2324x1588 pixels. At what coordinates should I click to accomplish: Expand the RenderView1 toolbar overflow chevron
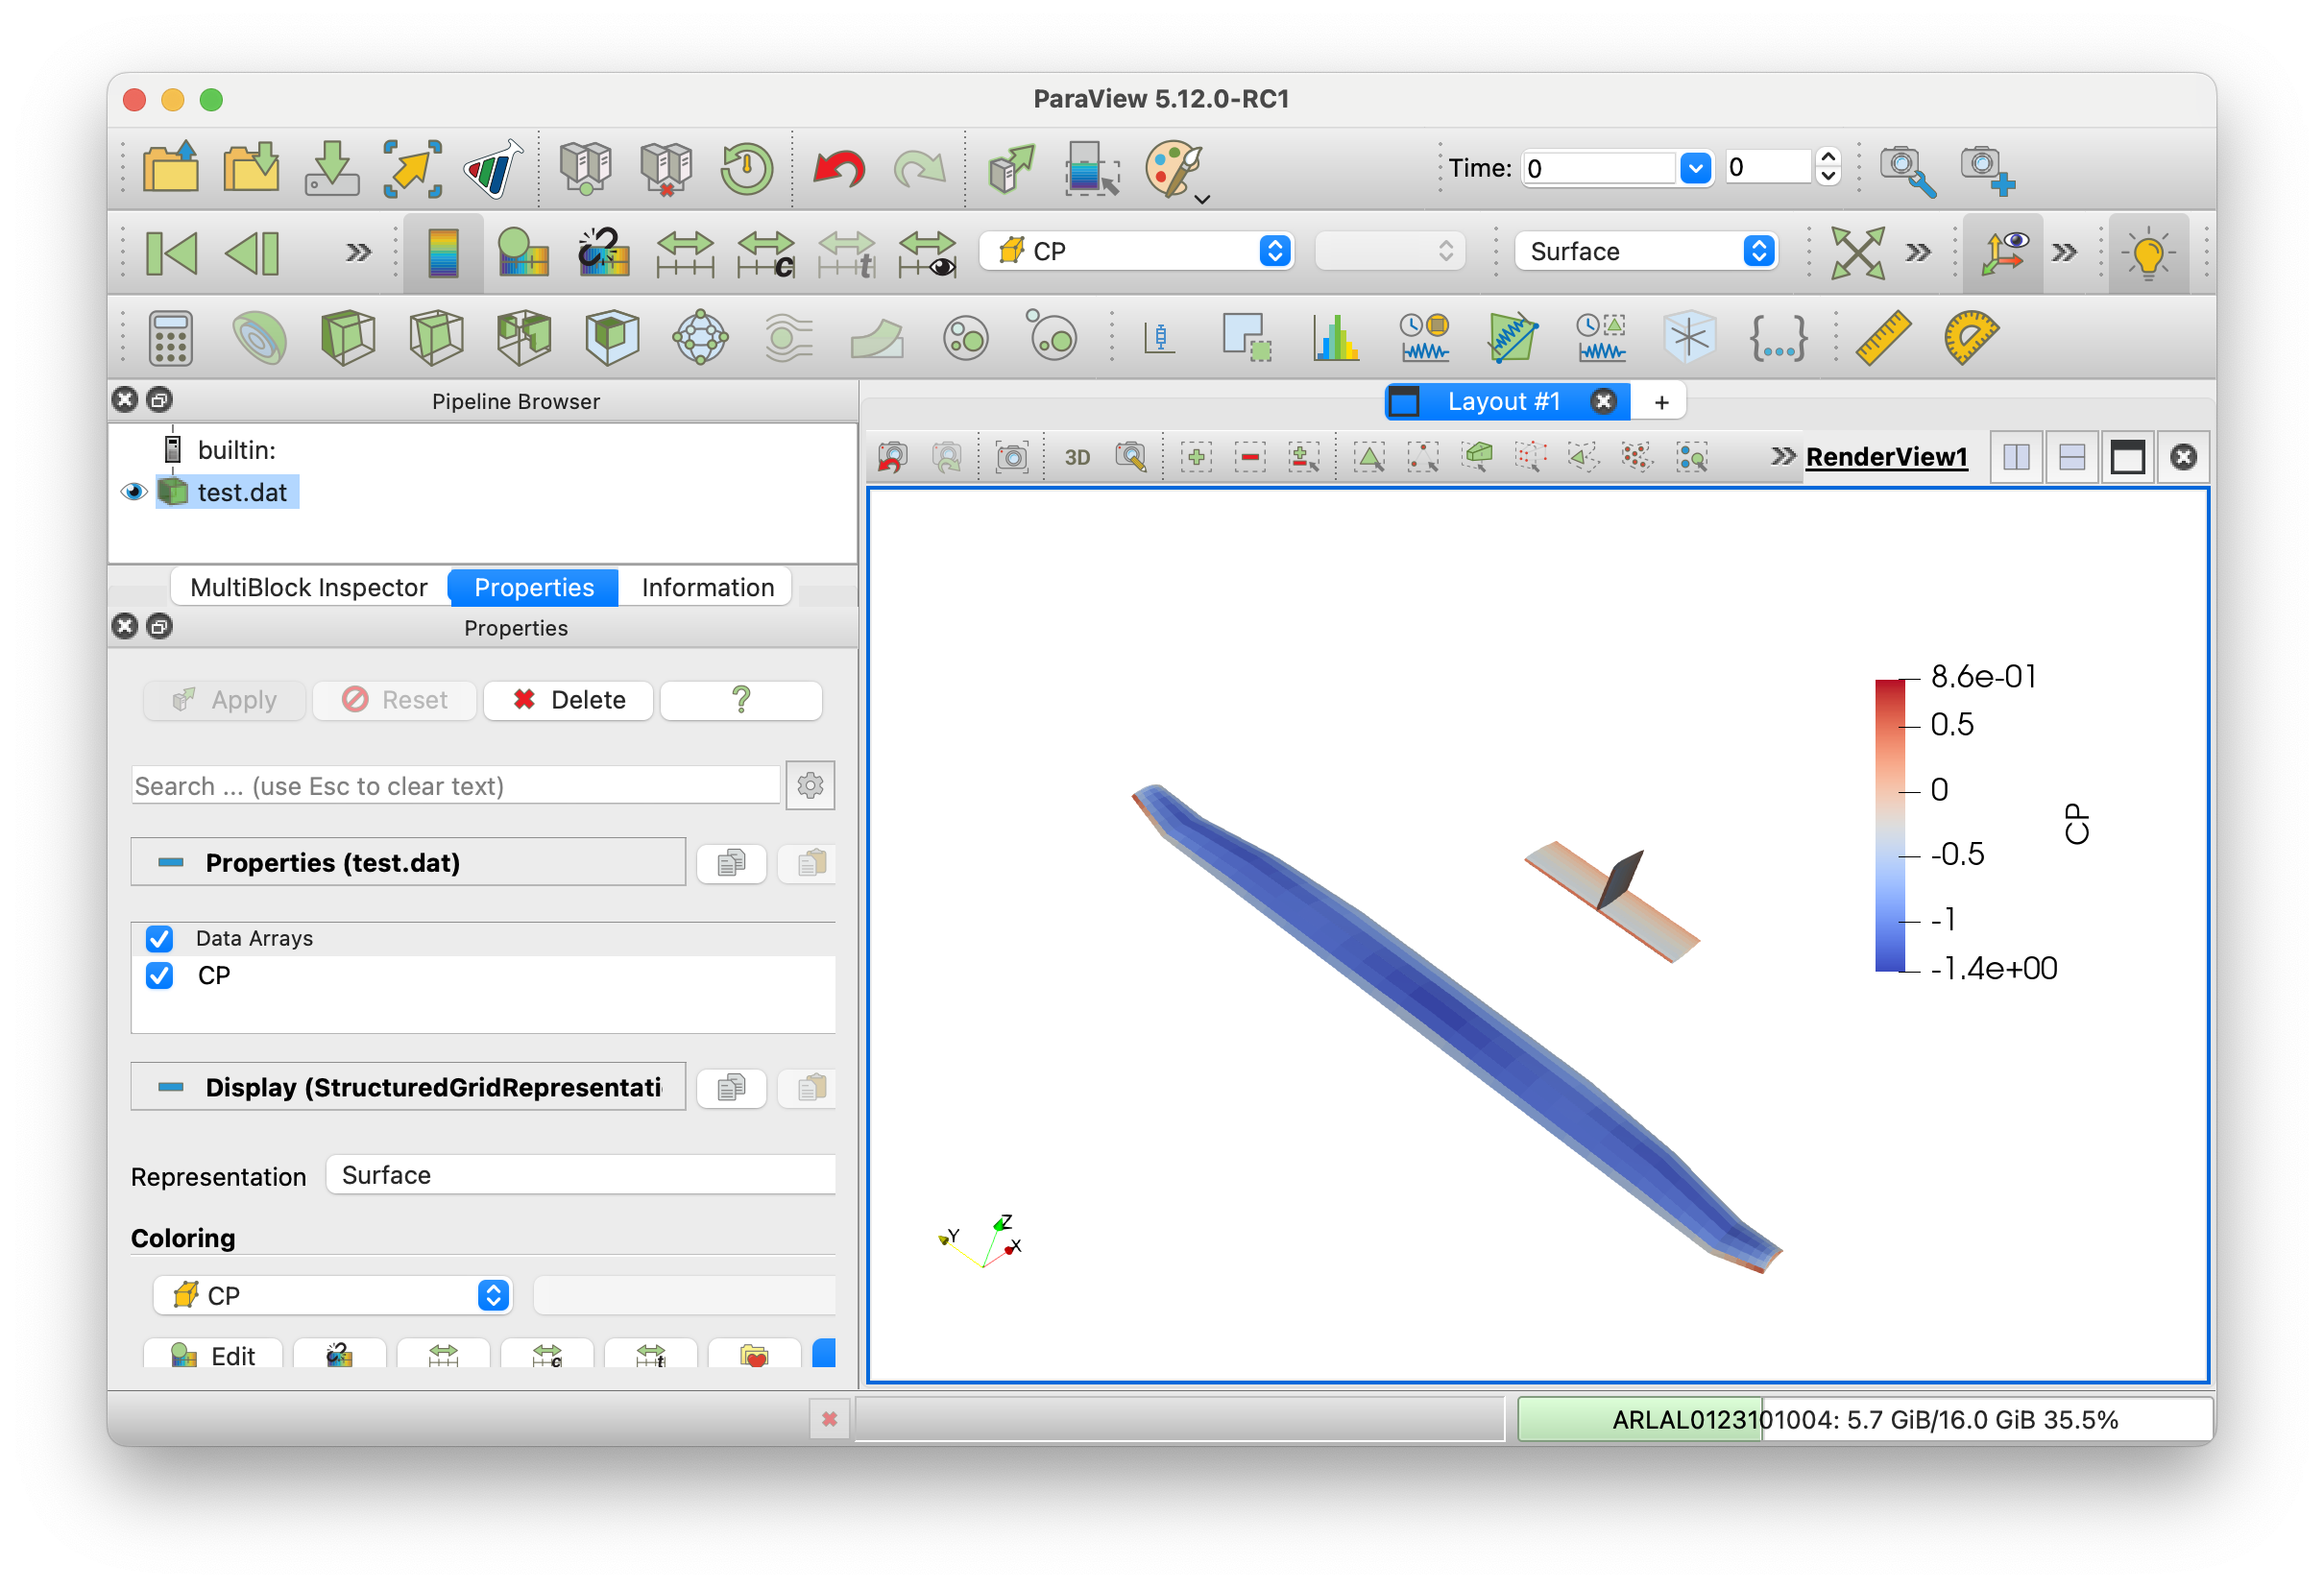coord(1782,457)
